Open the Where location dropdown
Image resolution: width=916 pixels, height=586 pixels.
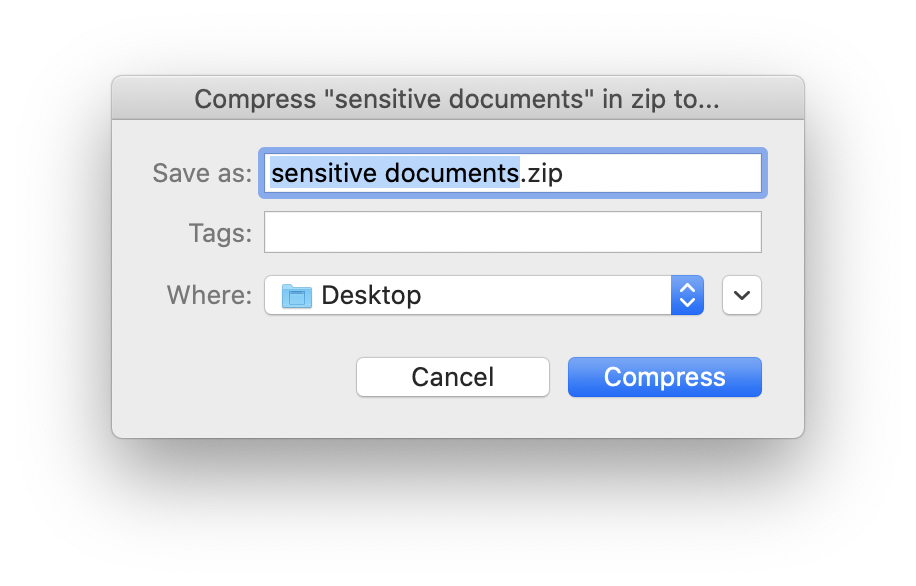[x=483, y=295]
